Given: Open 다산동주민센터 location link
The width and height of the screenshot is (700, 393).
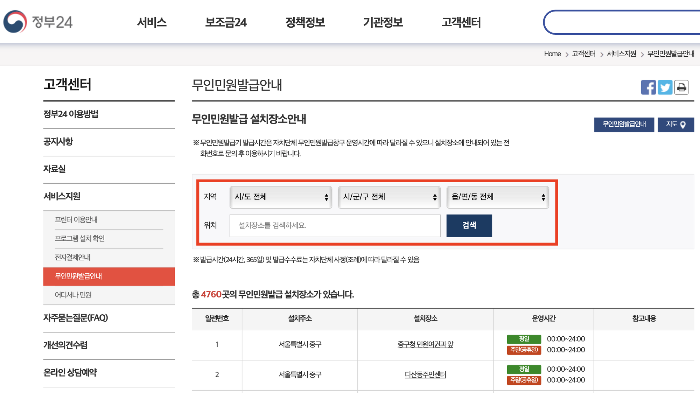Looking at the screenshot, I should click(425, 375).
